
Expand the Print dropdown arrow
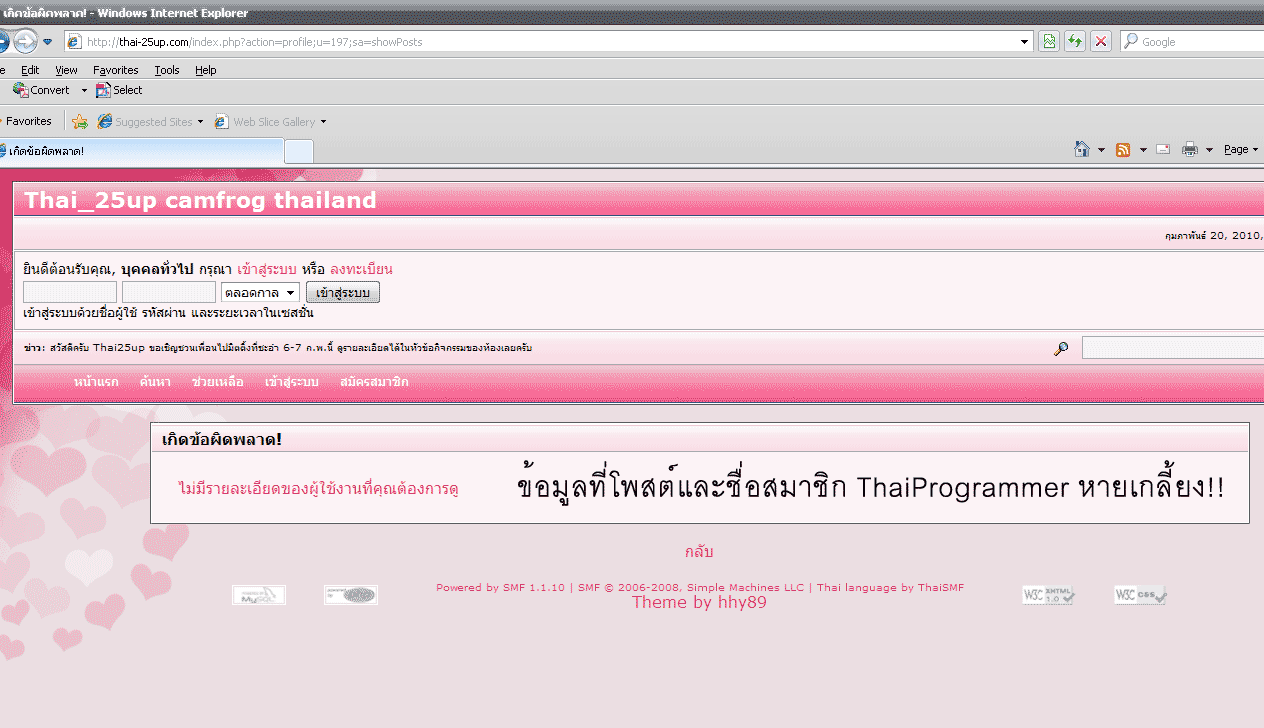[1209, 150]
